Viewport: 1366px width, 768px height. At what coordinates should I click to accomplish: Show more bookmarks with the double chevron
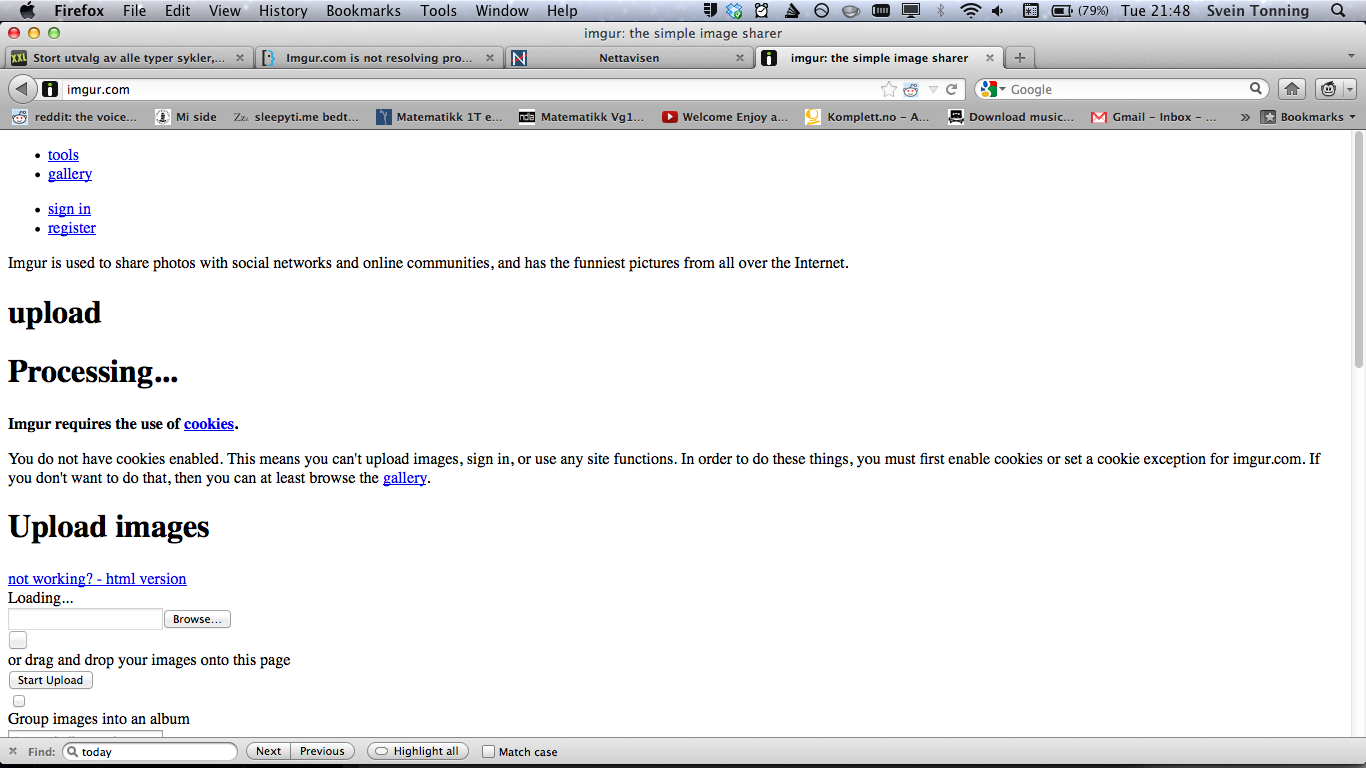tap(1245, 117)
